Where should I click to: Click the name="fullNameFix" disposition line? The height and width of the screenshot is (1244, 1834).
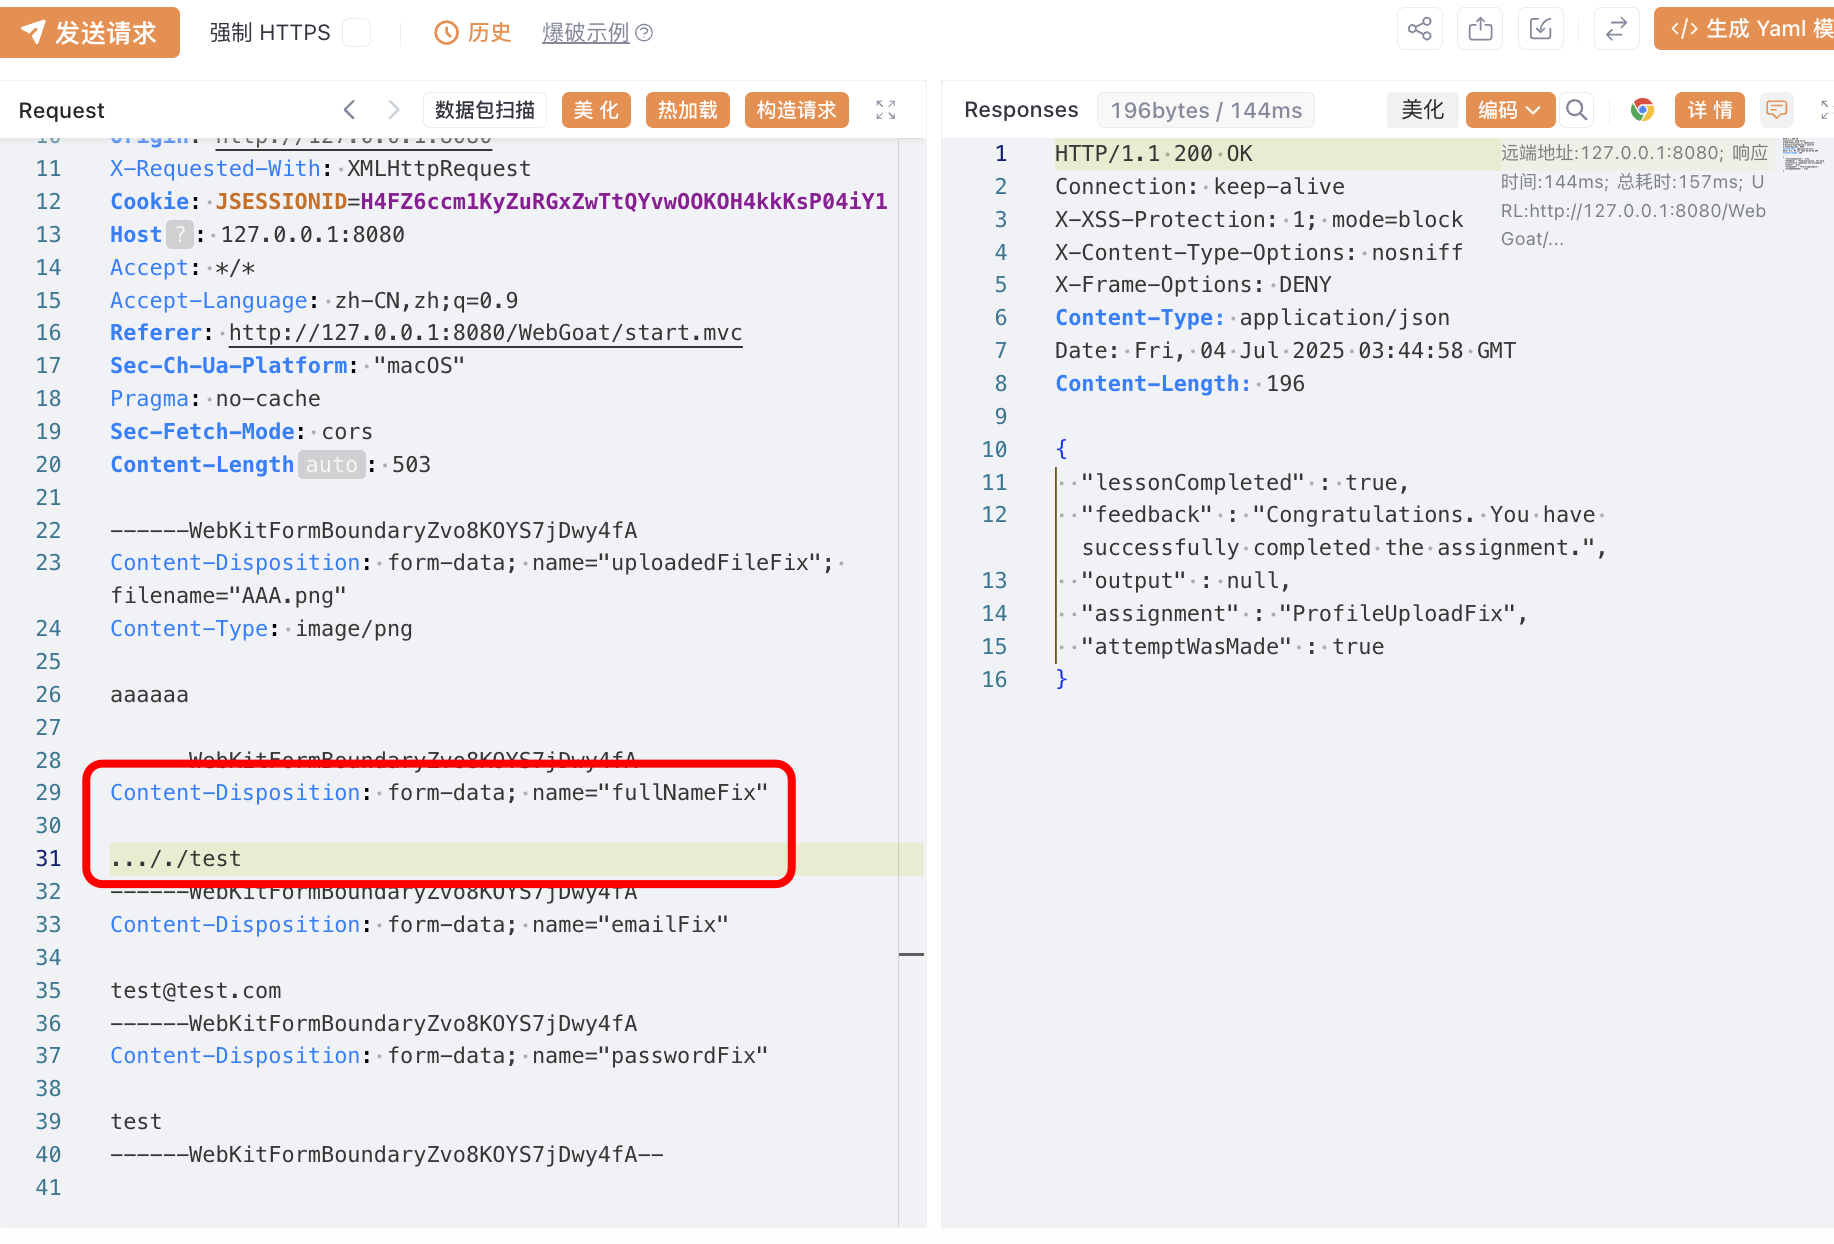pyautogui.click(x=439, y=793)
